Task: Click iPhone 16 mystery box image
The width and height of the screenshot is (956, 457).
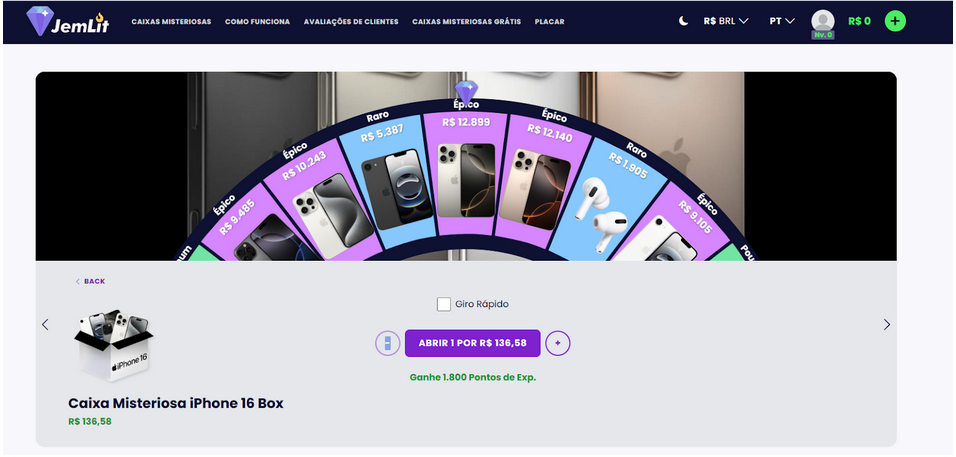Action: [x=114, y=345]
